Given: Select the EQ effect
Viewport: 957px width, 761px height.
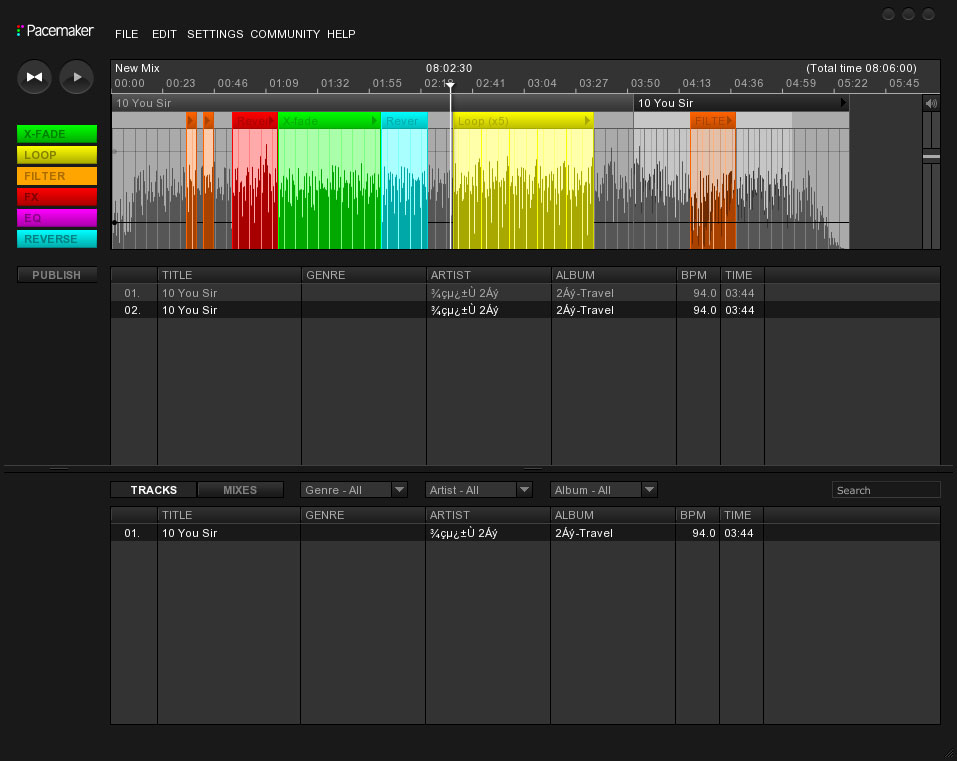Looking at the screenshot, I should click(x=57, y=218).
